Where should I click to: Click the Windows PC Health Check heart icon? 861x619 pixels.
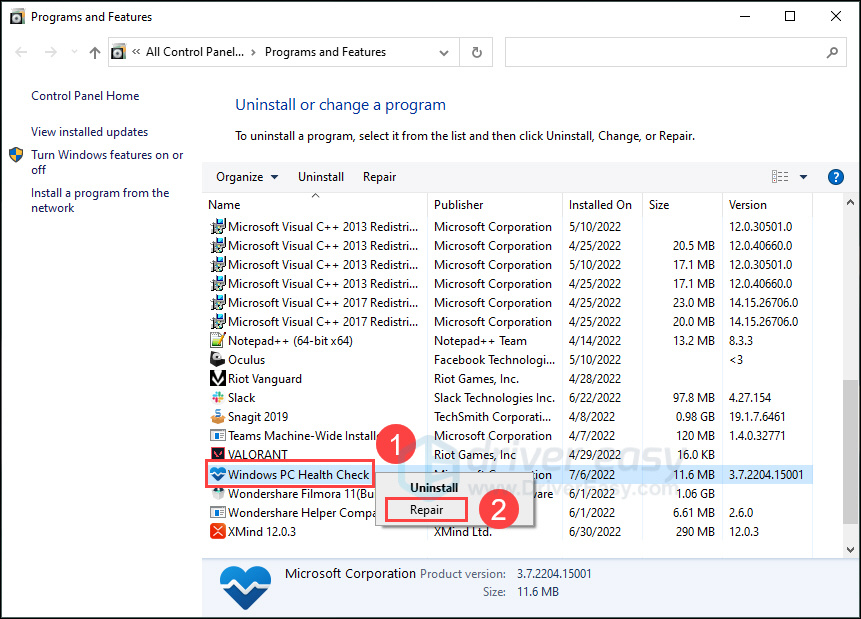click(x=217, y=474)
